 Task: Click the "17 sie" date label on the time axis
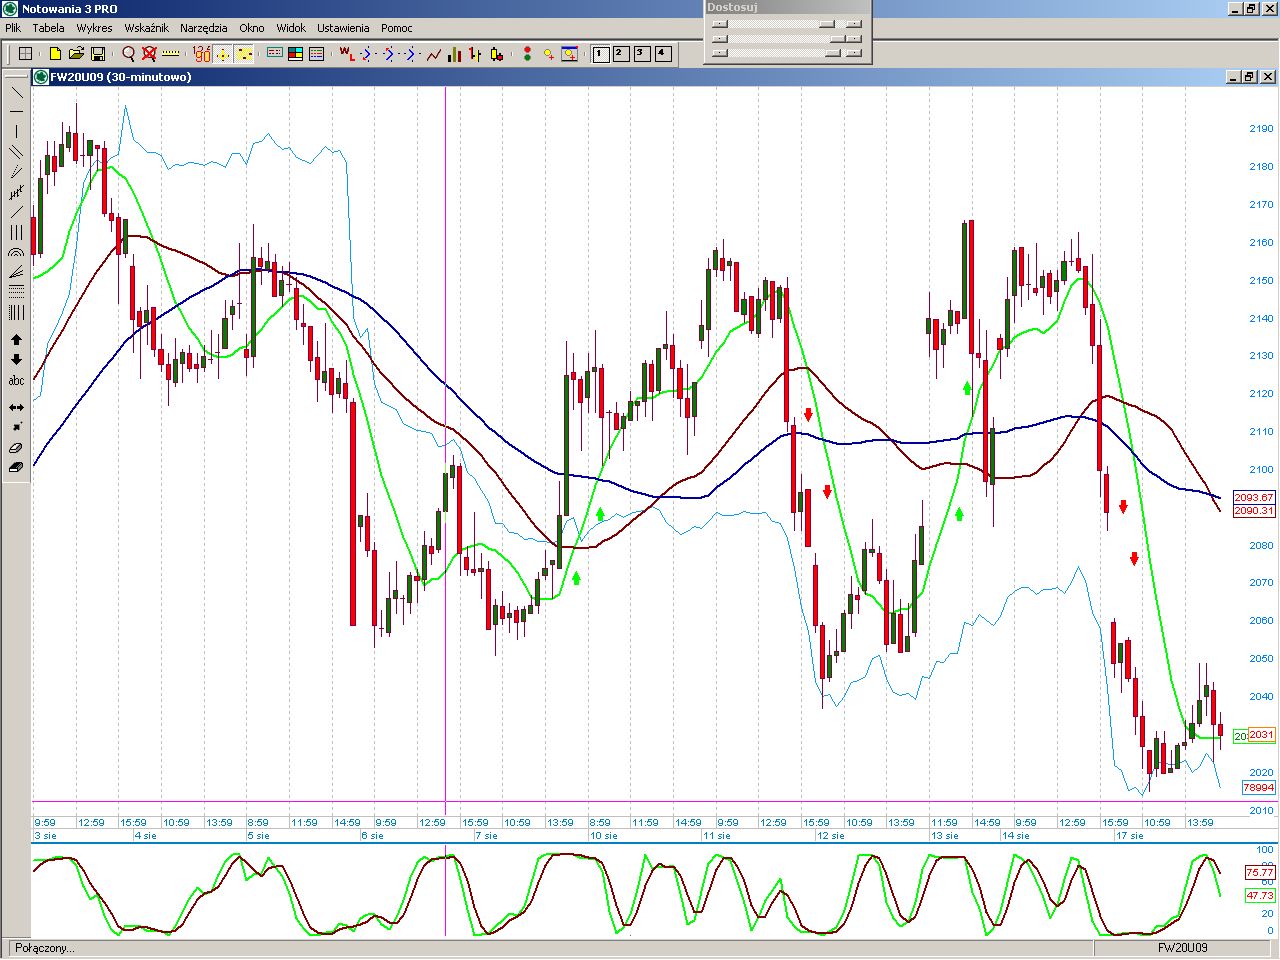pos(1129,836)
